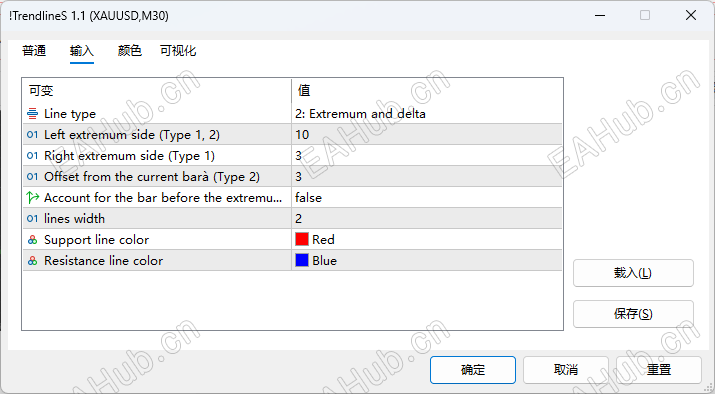Click color icon beside Resistance line color

coord(32,261)
